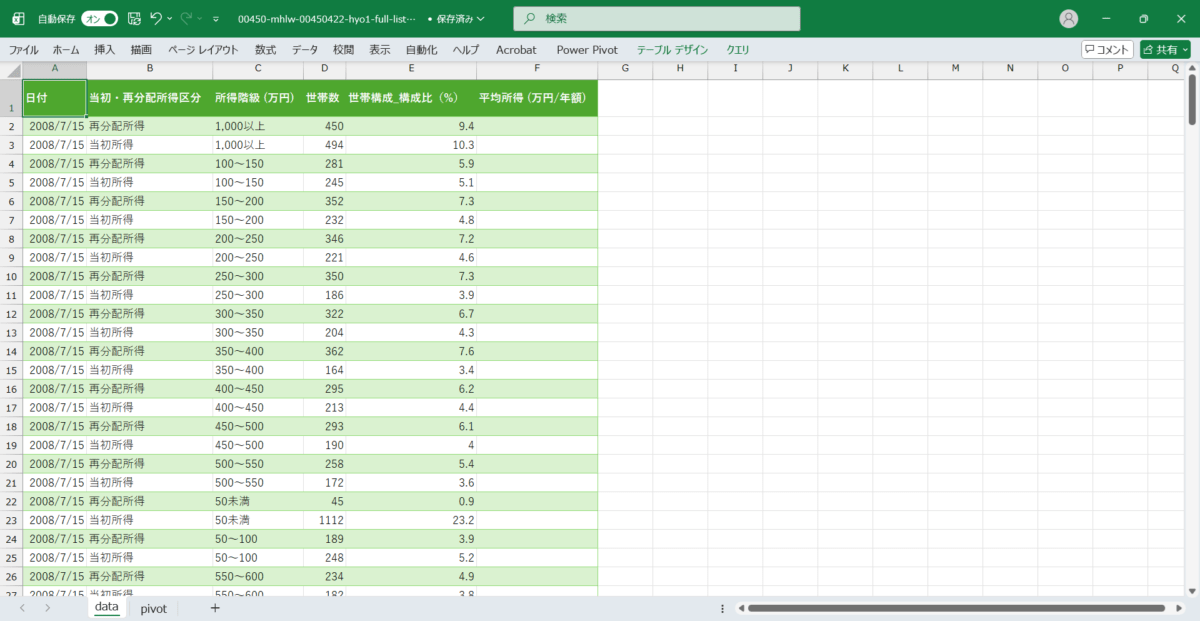Image resolution: width=1200 pixels, height=621 pixels.
Task: Toggle the 自動保存 AutoSave switch
Action: [99, 19]
